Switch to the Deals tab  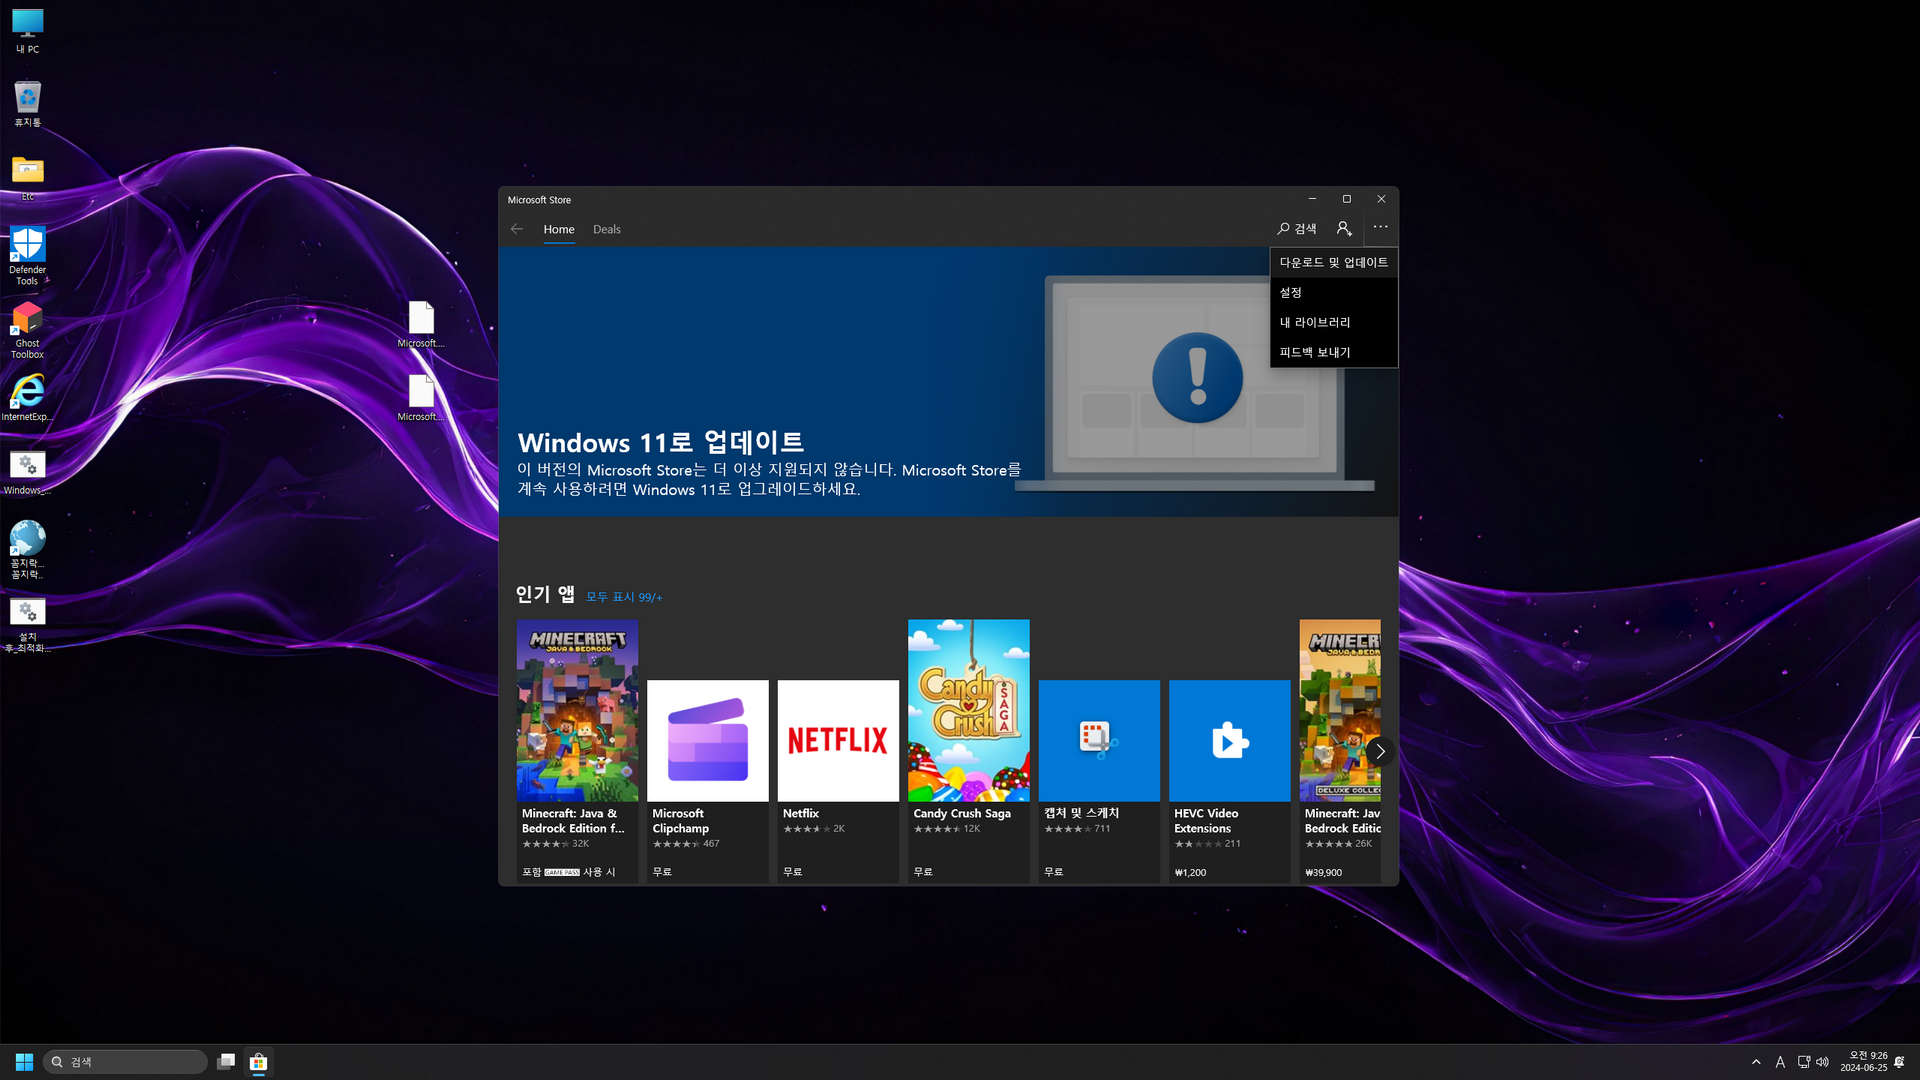[606, 229]
